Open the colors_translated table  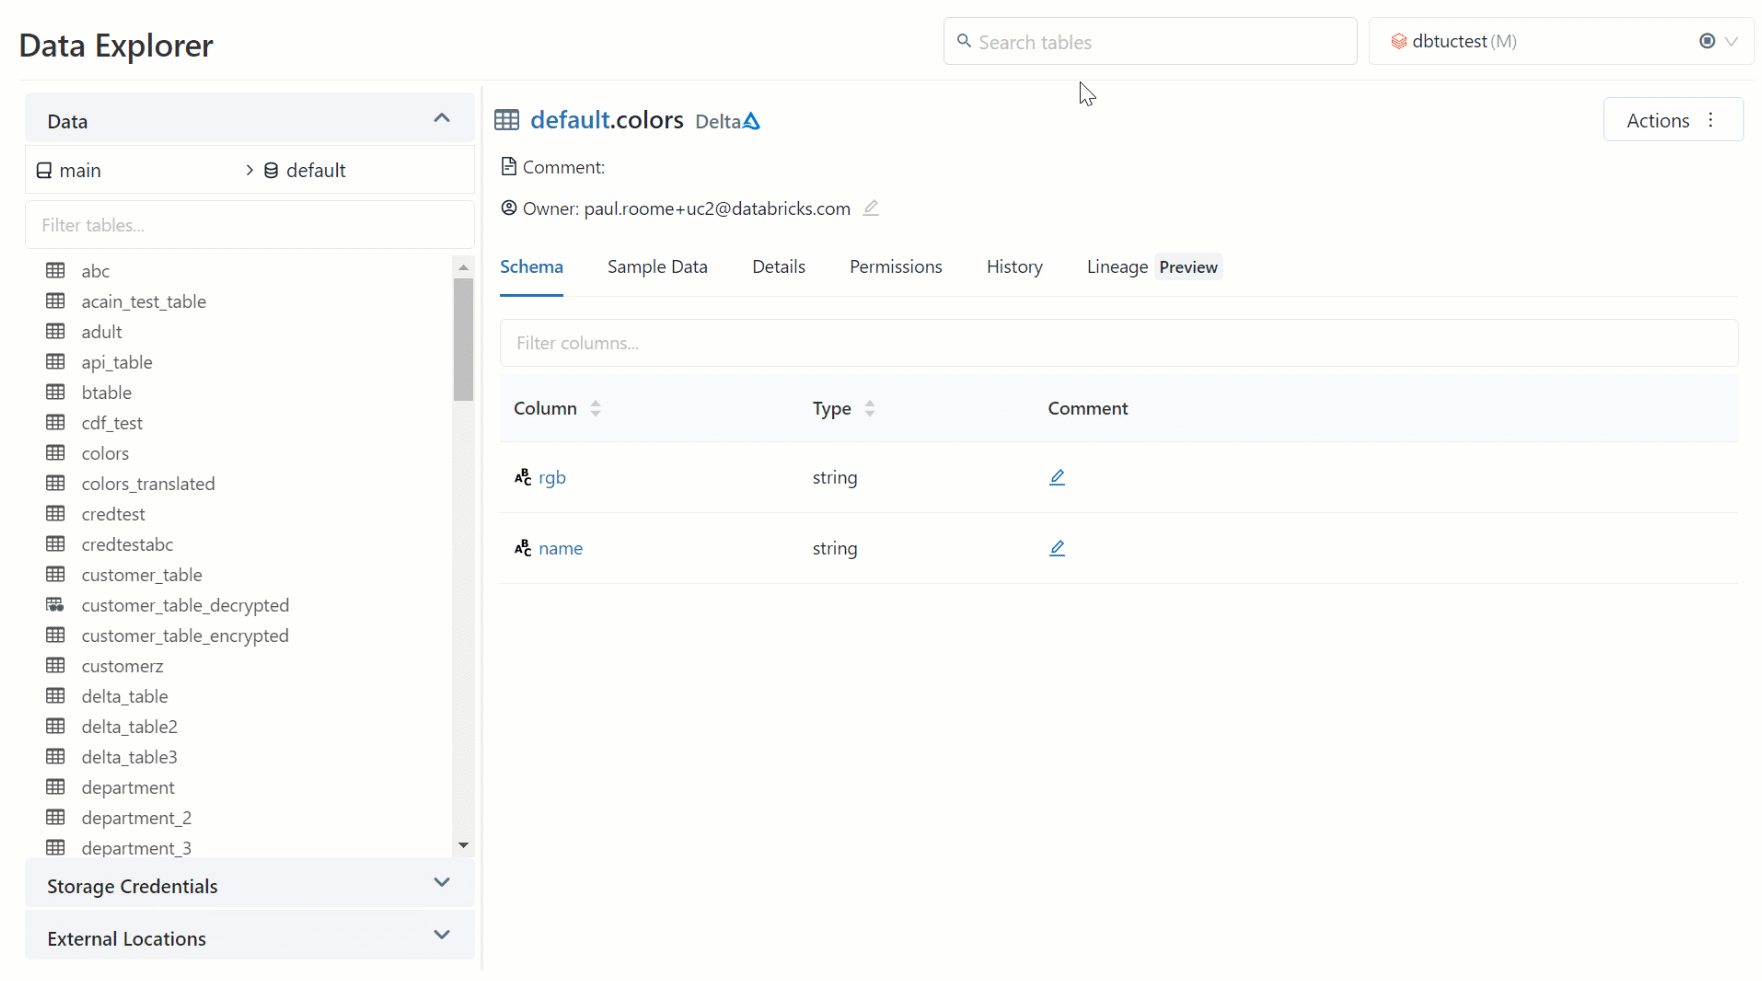coord(148,484)
